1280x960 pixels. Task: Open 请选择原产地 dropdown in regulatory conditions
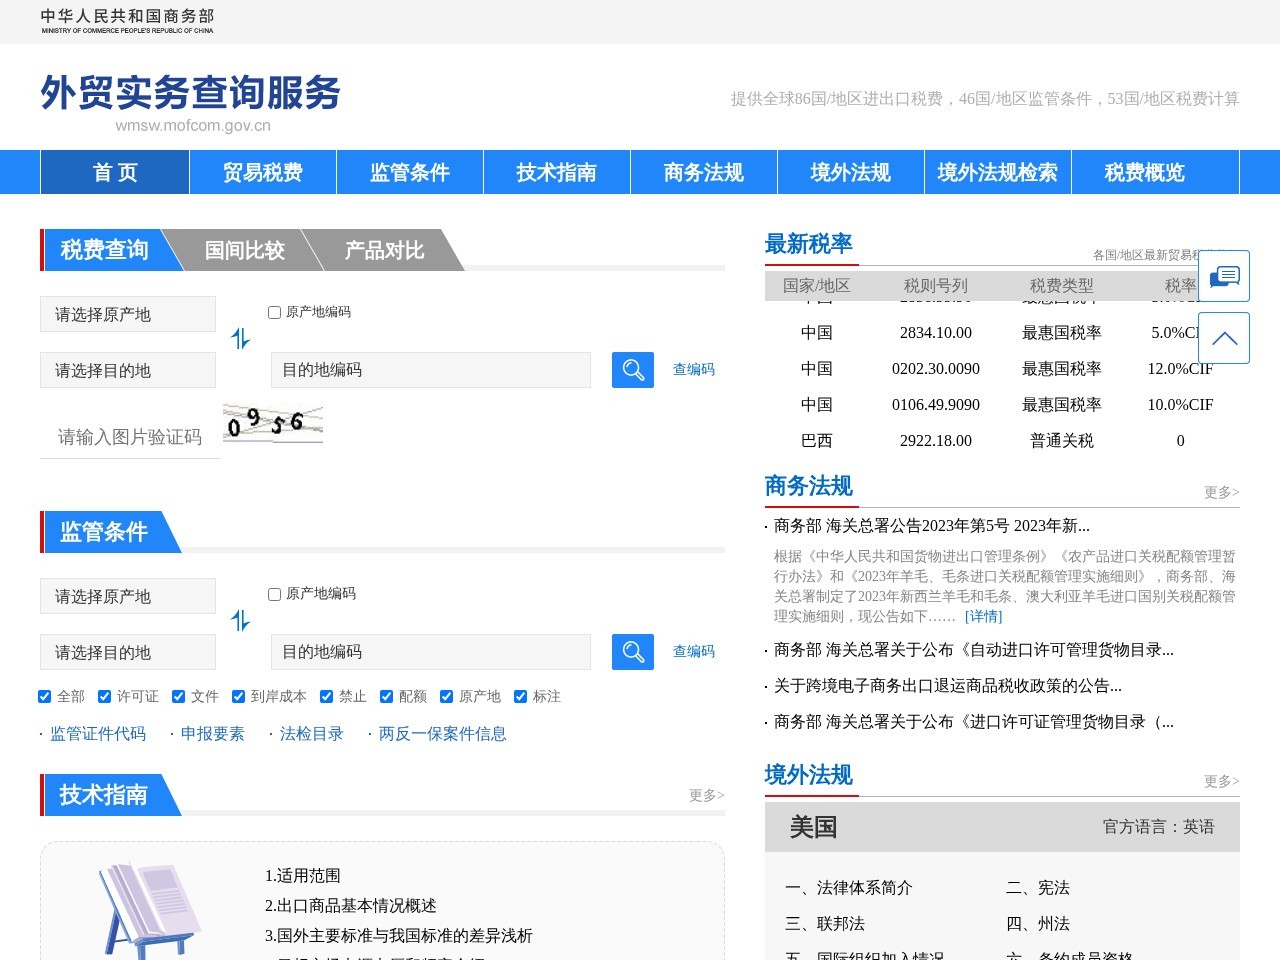[128, 596]
